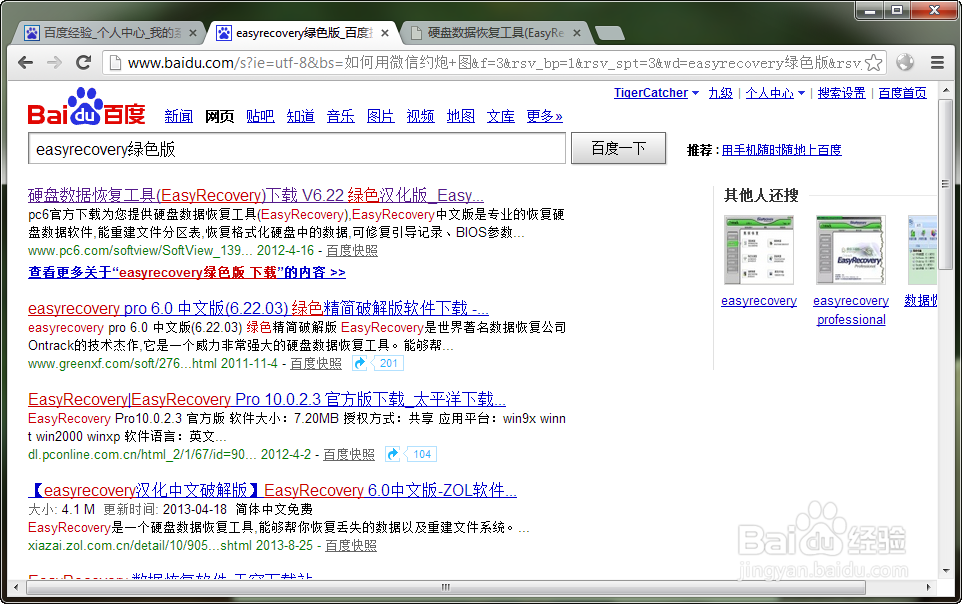
Task: Click the www.greenxf.com green result URL
Action: click(x=122, y=363)
